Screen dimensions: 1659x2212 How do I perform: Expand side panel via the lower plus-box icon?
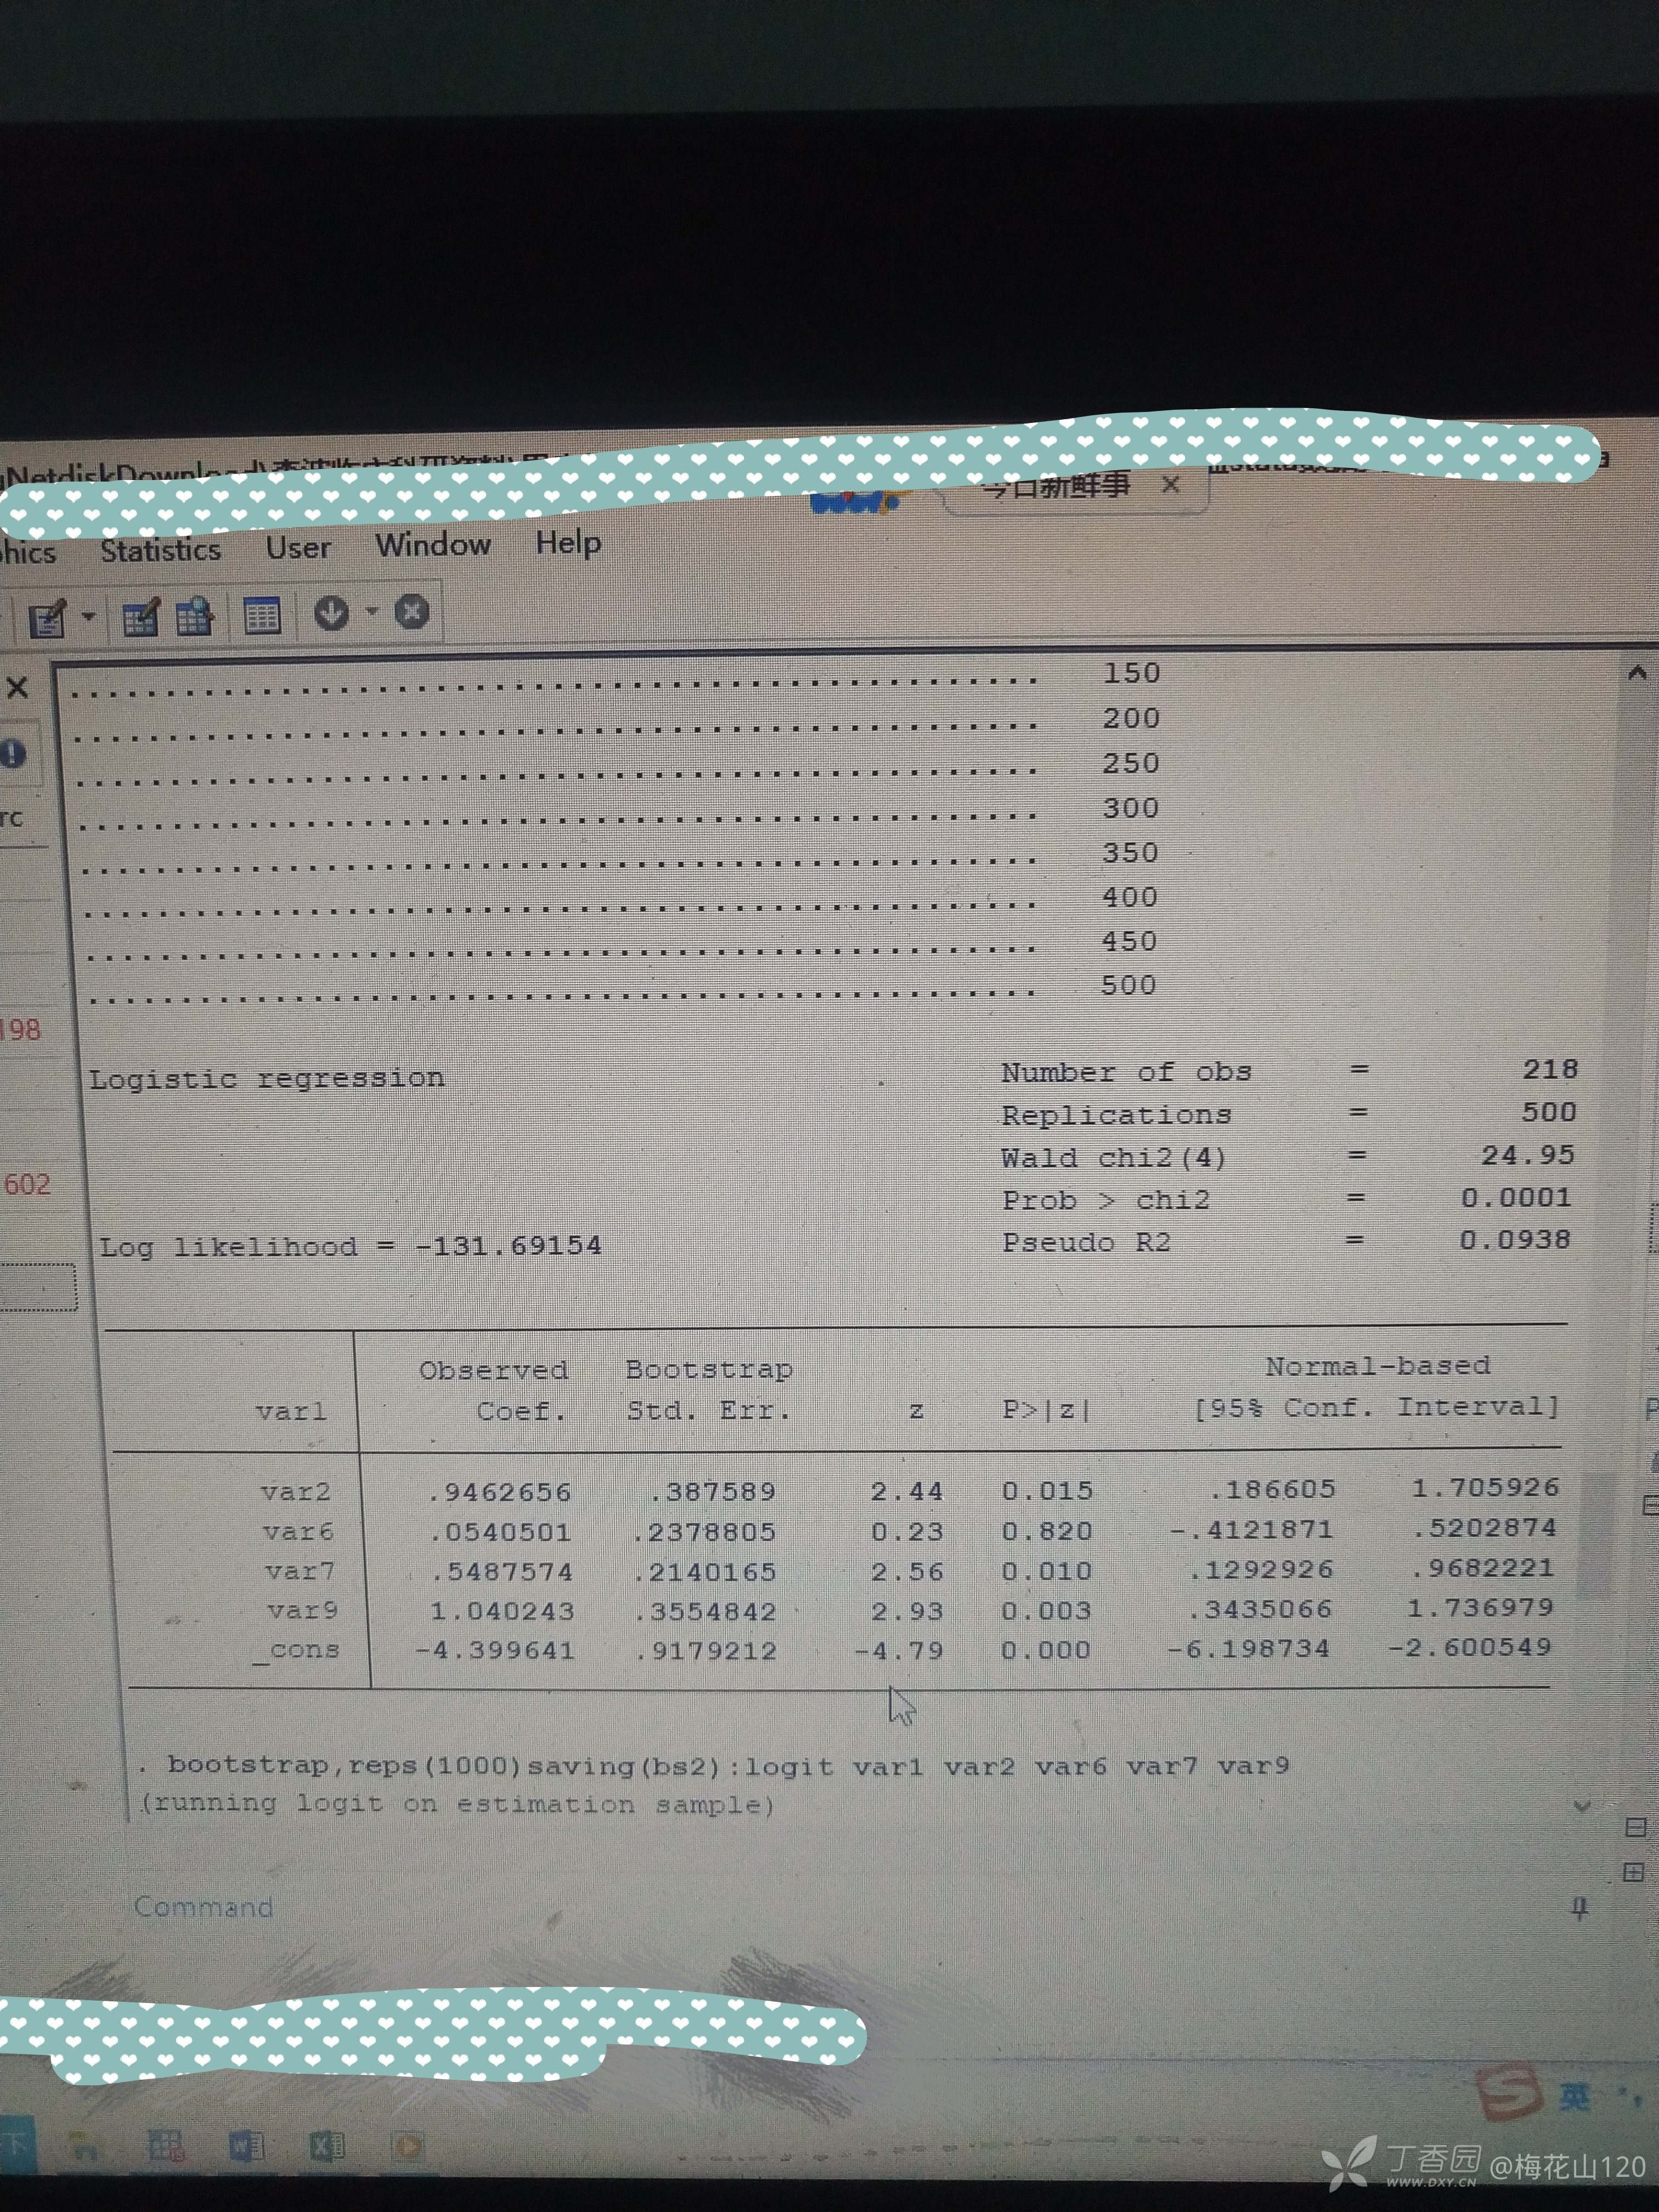tap(1634, 1871)
